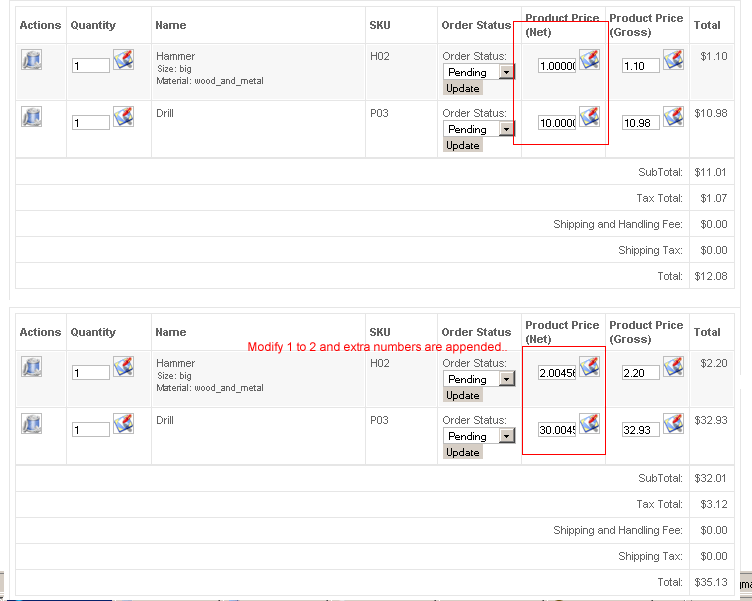The image size is (752, 601).
Task: Click the quantity field in the $2.20 Hammer row
Action: click(91, 373)
